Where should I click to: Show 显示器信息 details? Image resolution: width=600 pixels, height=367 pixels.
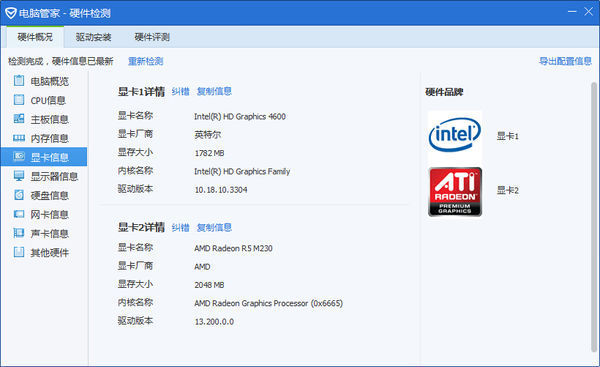click(x=44, y=176)
